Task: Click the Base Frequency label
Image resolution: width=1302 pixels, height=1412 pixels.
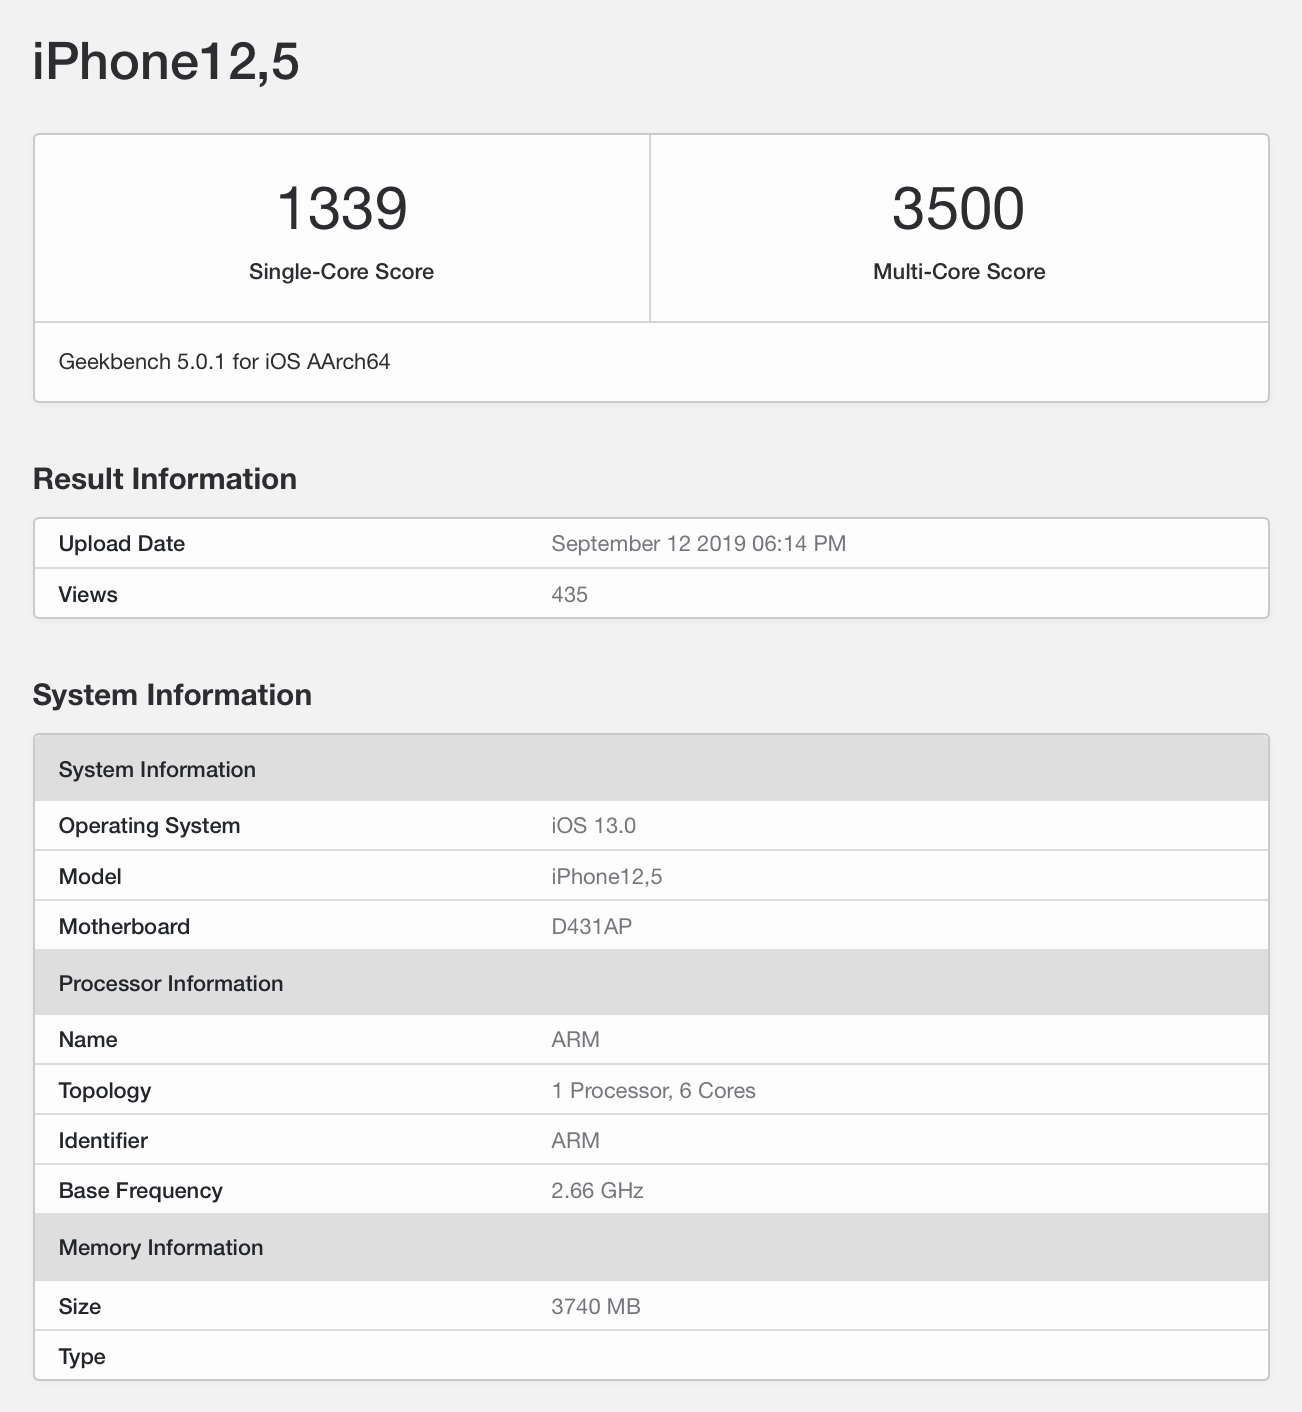Action: (141, 1191)
